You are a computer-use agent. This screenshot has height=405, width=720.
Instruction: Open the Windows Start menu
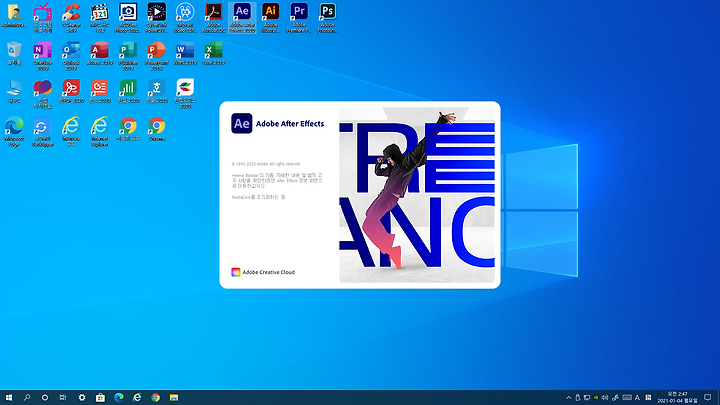pyautogui.click(x=9, y=398)
